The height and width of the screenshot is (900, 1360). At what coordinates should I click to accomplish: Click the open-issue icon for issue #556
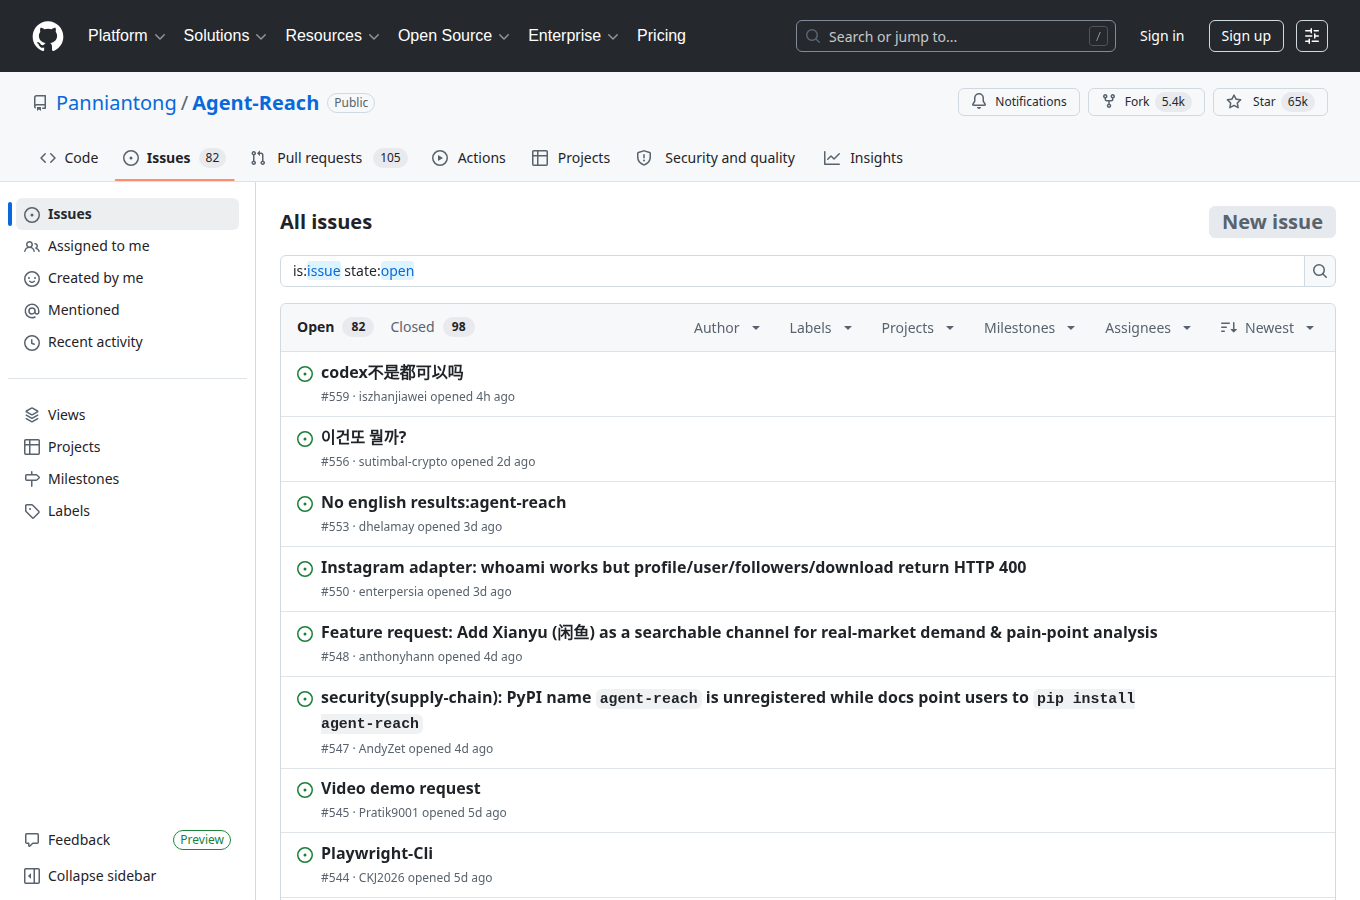(305, 439)
